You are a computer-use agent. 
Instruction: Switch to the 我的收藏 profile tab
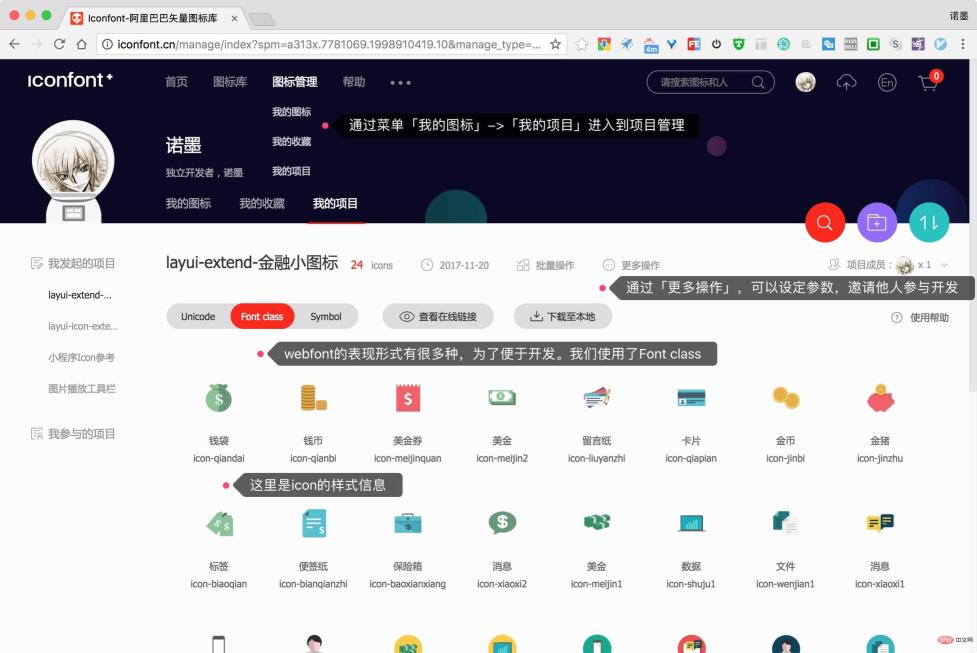click(262, 203)
